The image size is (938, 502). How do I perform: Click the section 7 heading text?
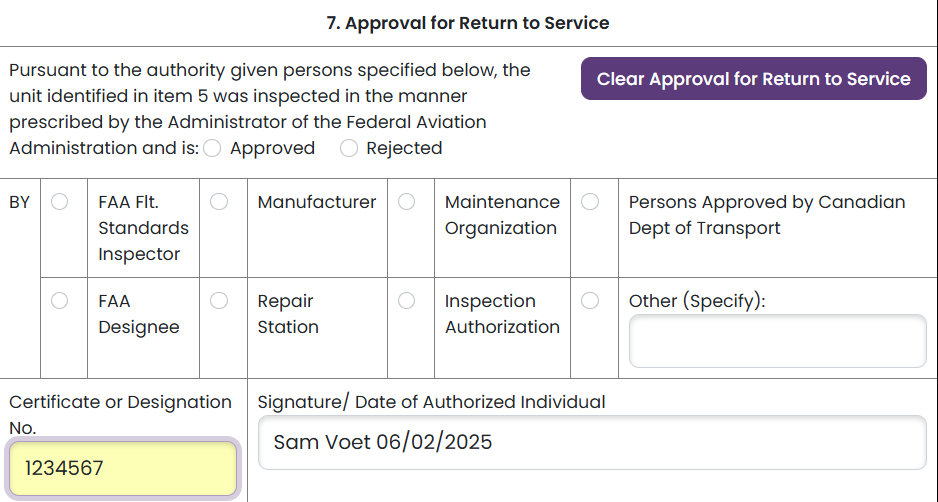point(468,23)
